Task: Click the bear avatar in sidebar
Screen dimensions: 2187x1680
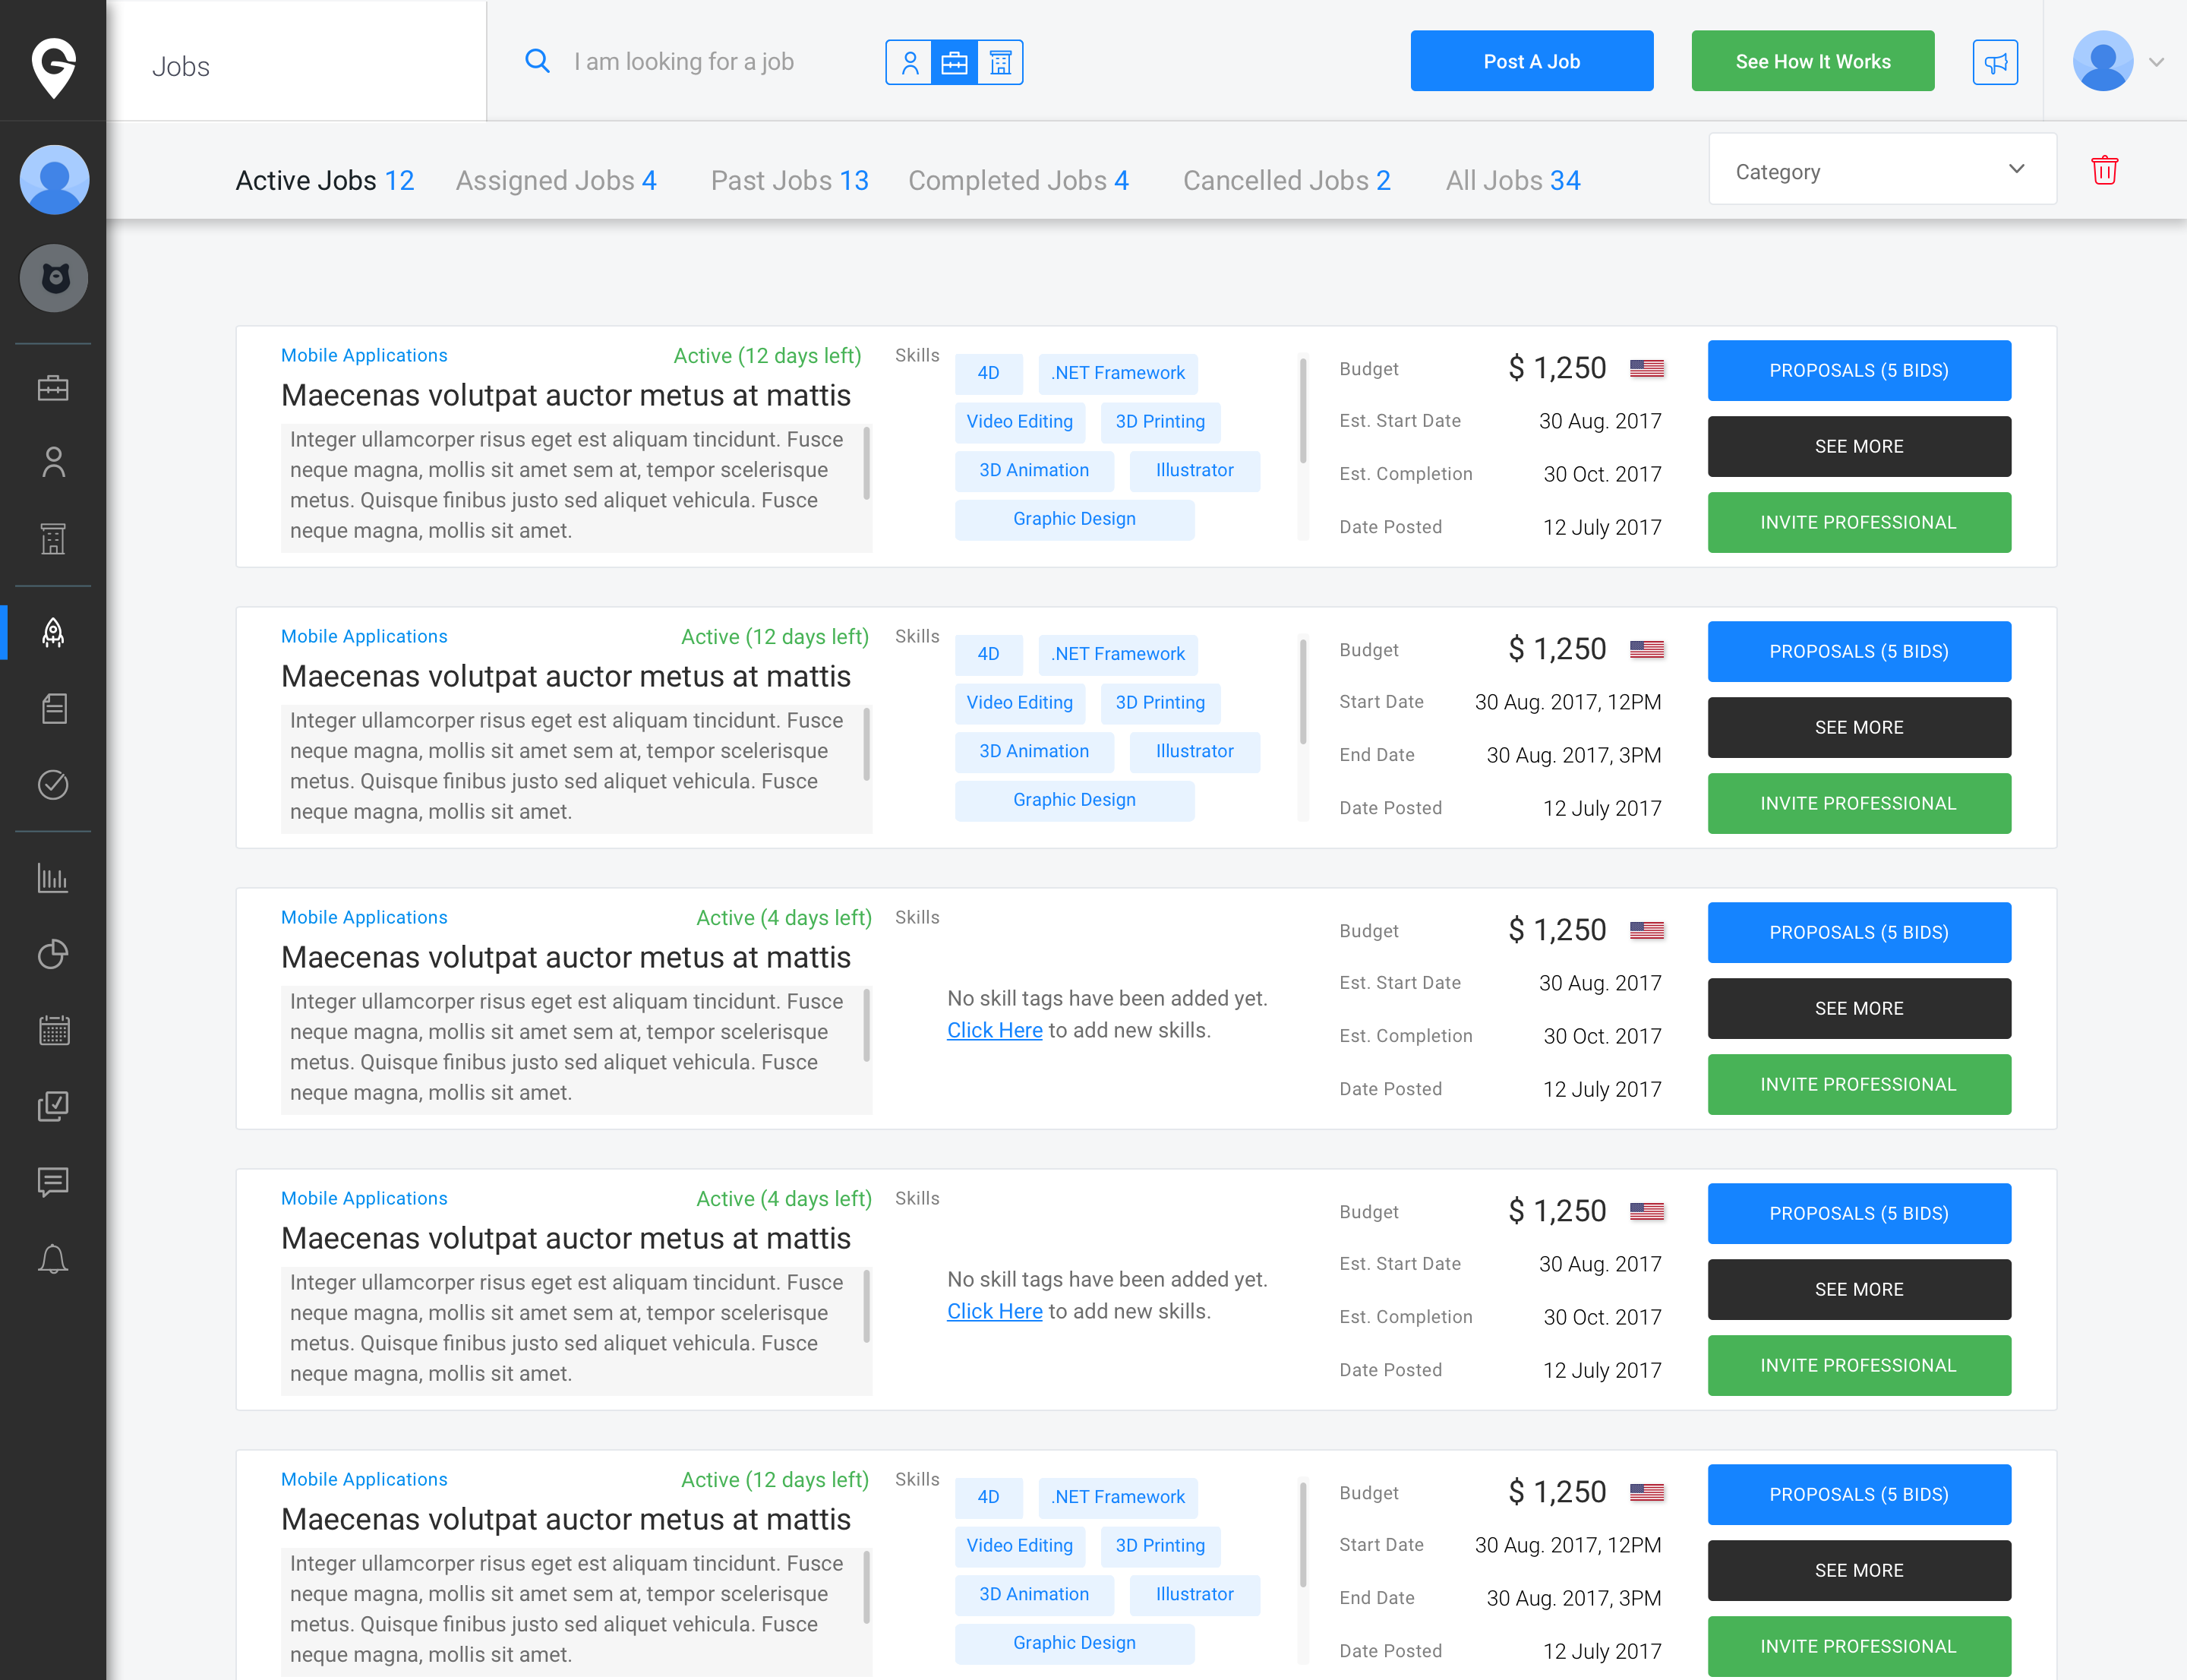Action: pos(54,278)
